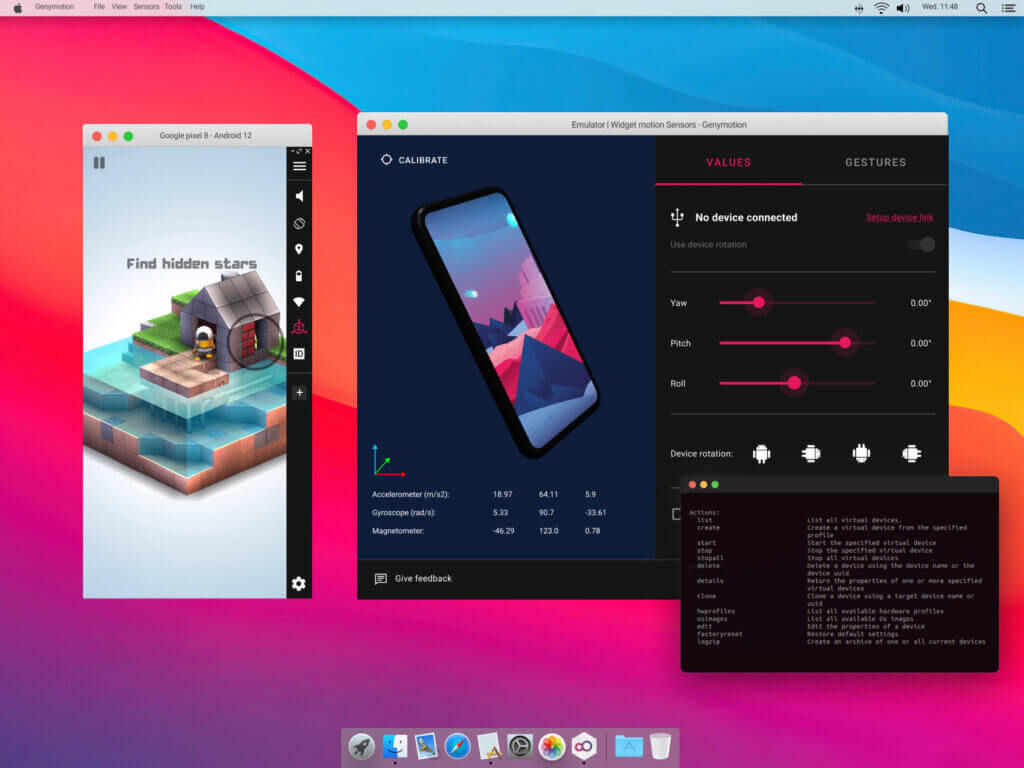The height and width of the screenshot is (768, 1024).
Task: Click Magnetometer value -46.29
Action: pos(503,531)
